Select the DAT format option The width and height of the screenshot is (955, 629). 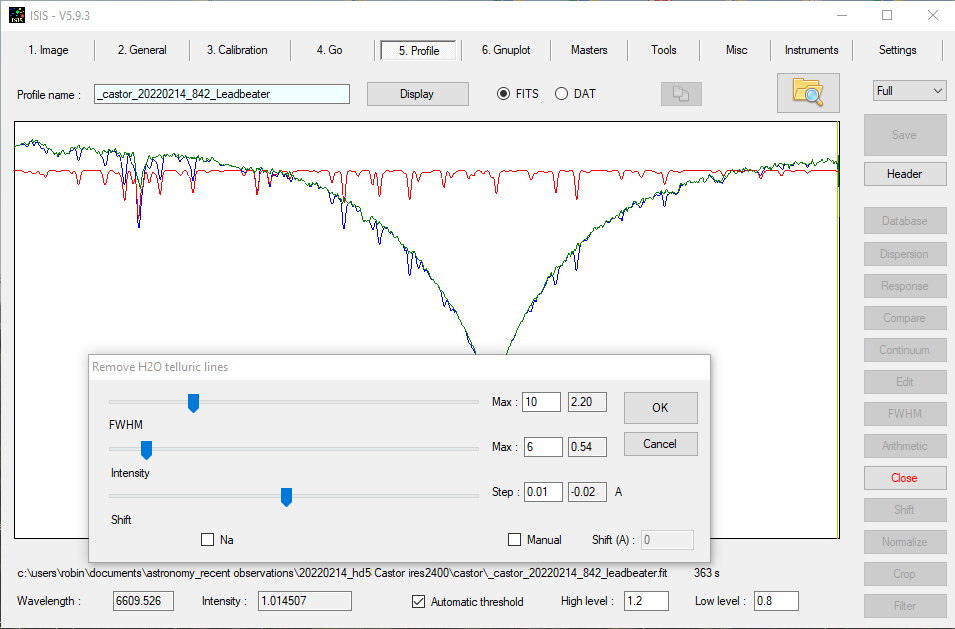(x=561, y=94)
